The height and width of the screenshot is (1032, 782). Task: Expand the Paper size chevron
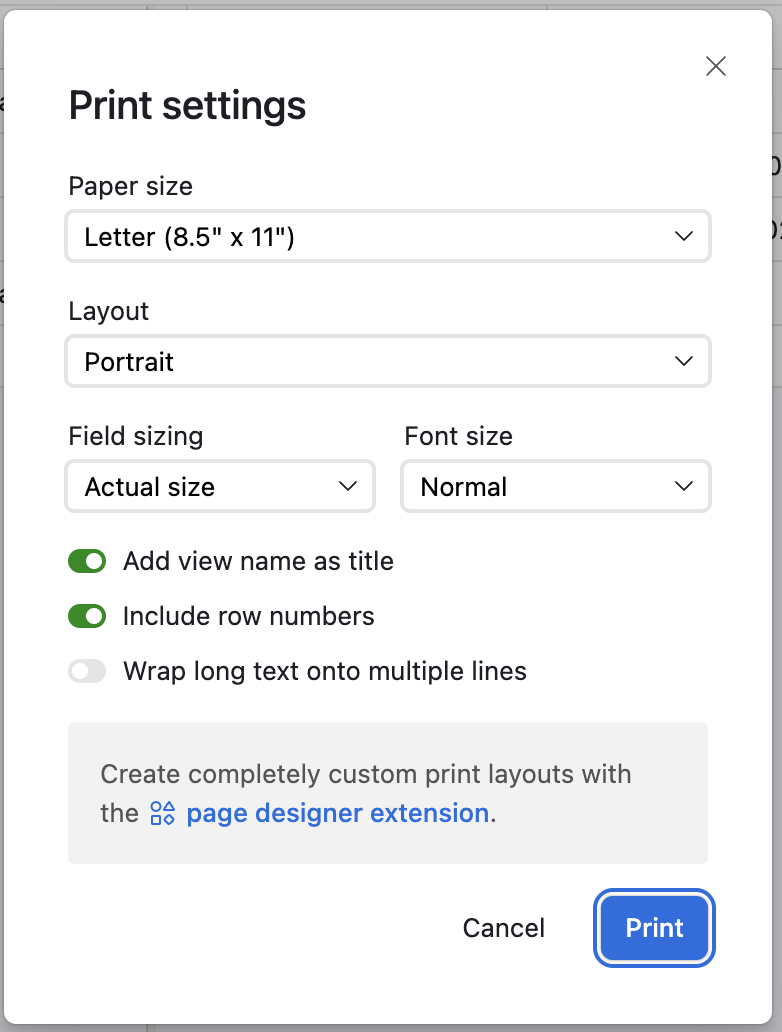click(683, 236)
